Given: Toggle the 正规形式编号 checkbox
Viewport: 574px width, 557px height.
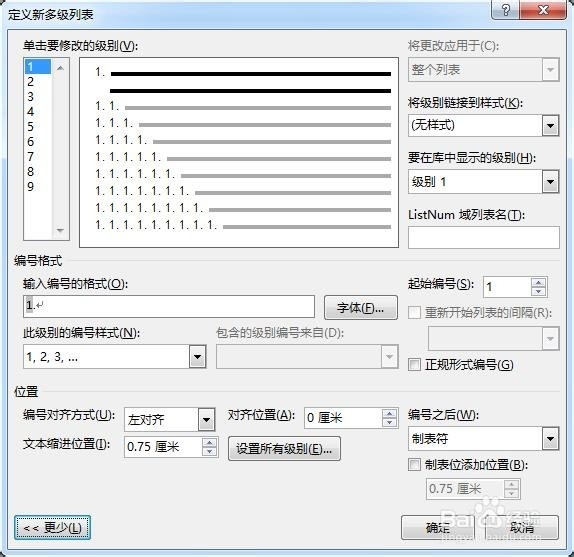Looking at the screenshot, I should tap(414, 365).
